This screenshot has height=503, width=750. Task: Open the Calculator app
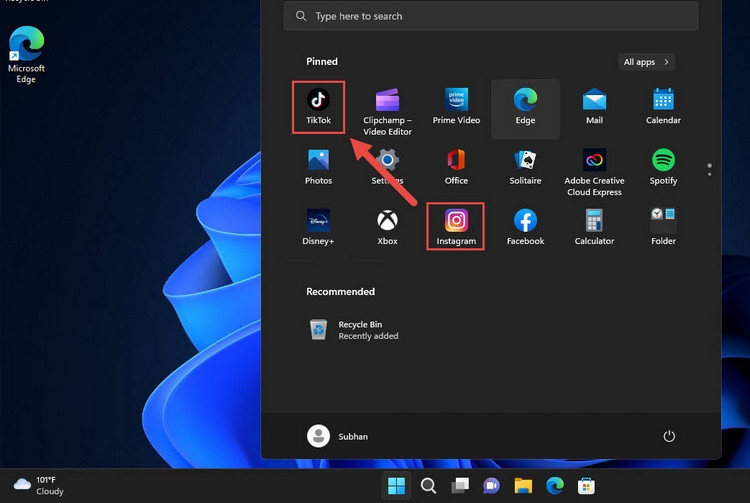[594, 227]
